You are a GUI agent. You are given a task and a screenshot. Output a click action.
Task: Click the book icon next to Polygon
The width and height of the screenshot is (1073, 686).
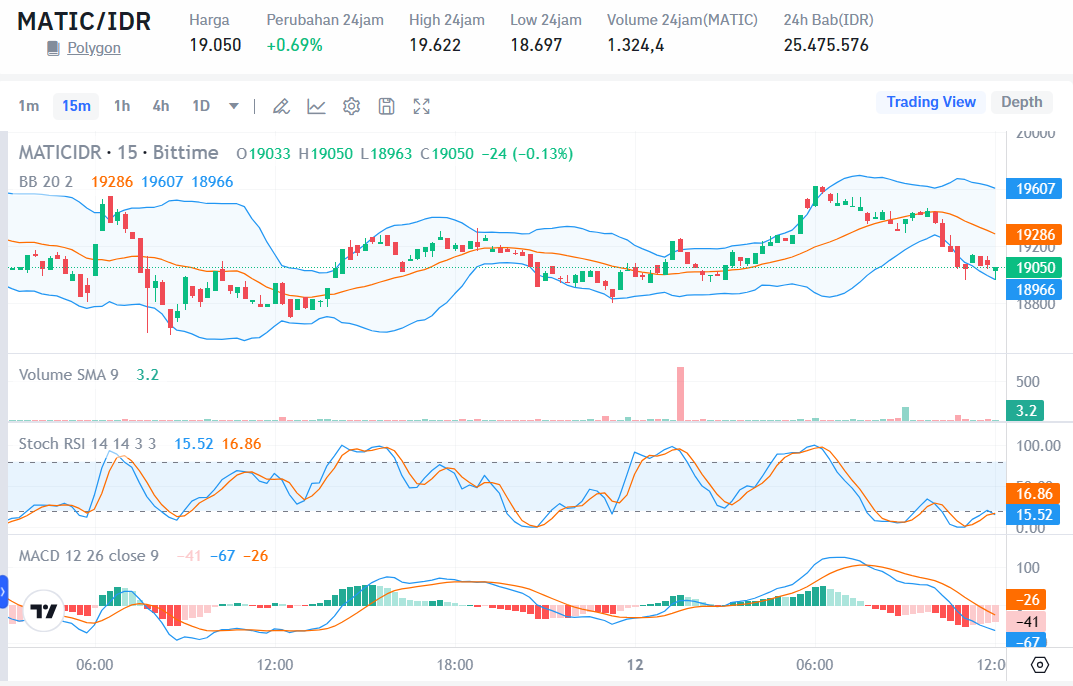tap(53, 48)
